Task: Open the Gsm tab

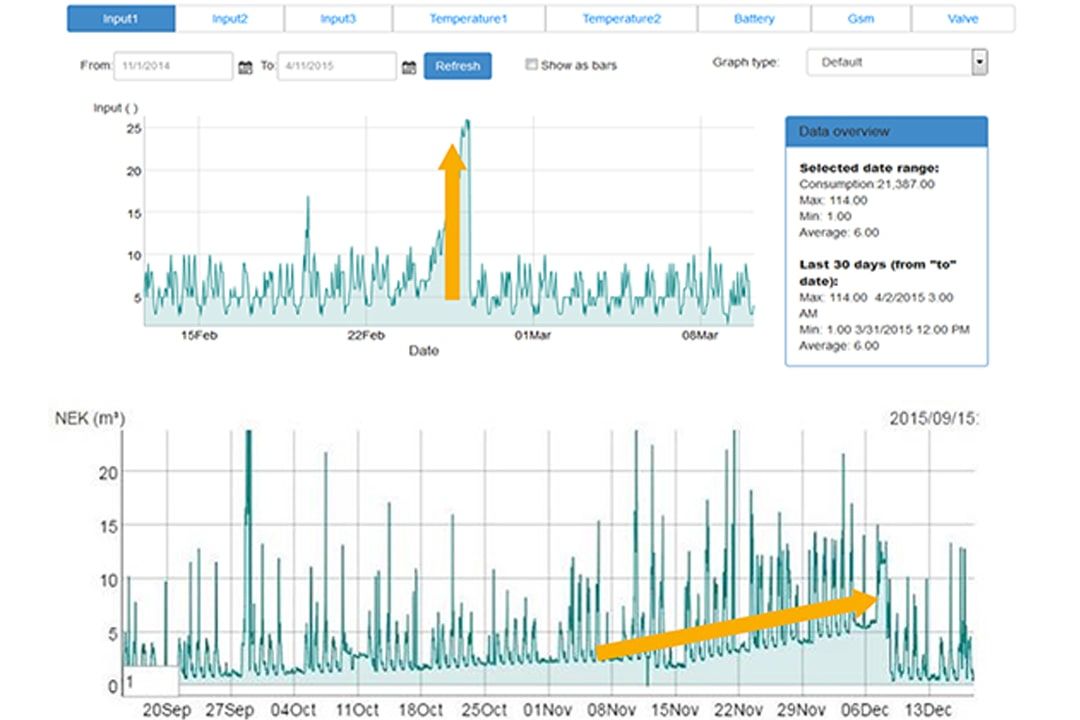Action: tap(860, 18)
